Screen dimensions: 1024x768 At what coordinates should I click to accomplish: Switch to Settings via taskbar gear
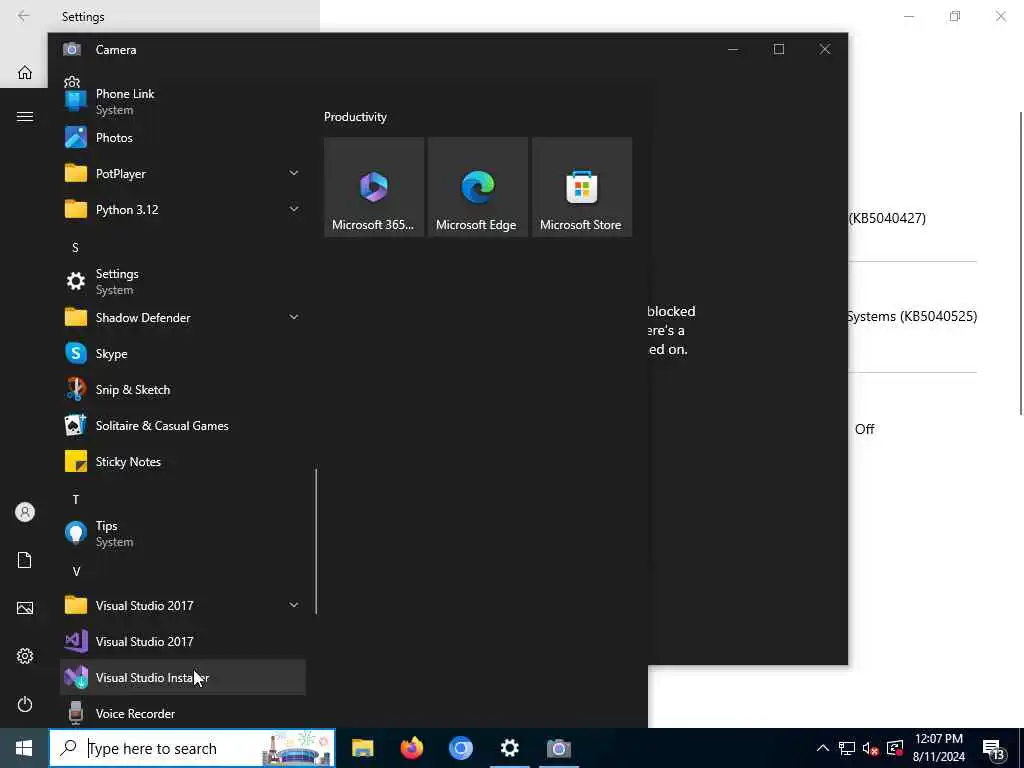(x=509, y=748)
